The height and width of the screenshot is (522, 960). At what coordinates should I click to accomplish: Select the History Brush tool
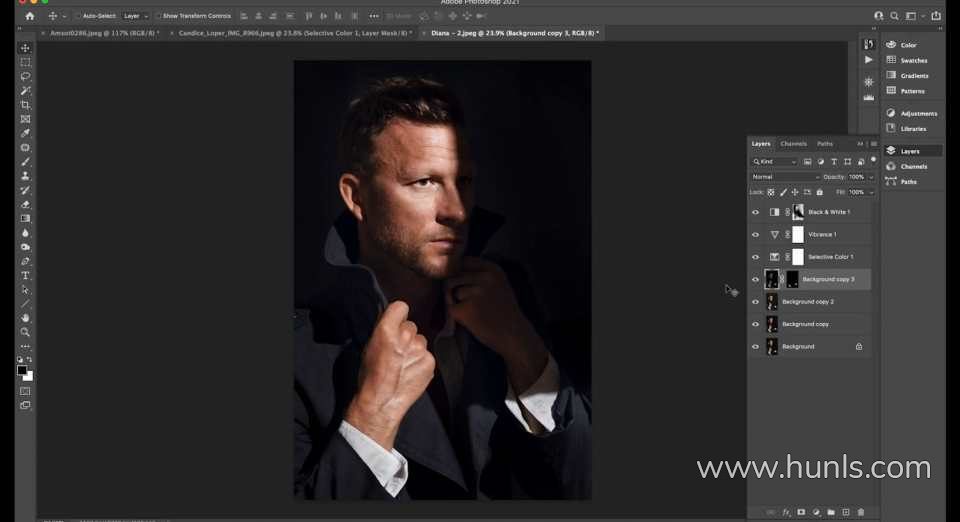pos(25,190)
